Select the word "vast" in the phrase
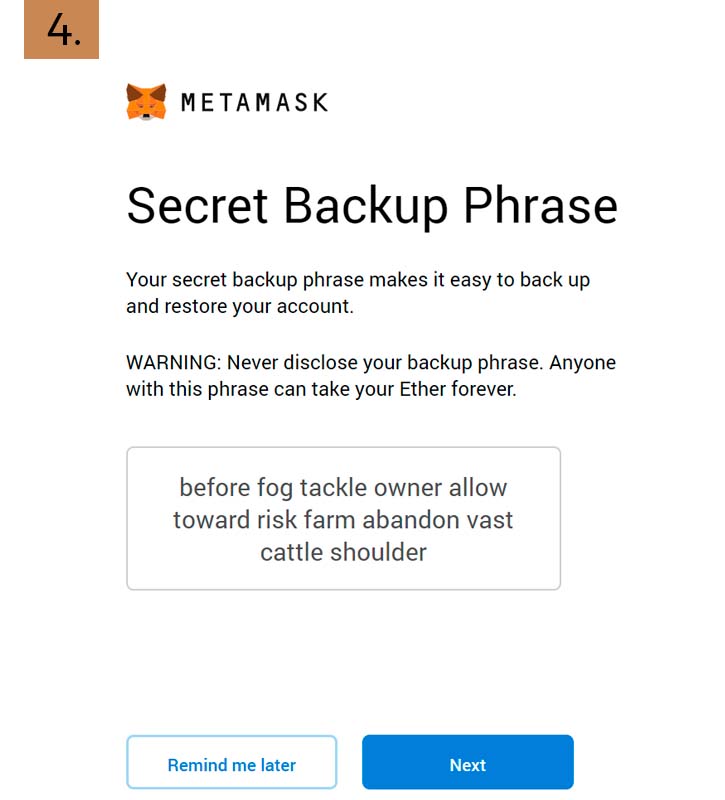The width and height of the screenshot is (725, 800). (490, 520)
